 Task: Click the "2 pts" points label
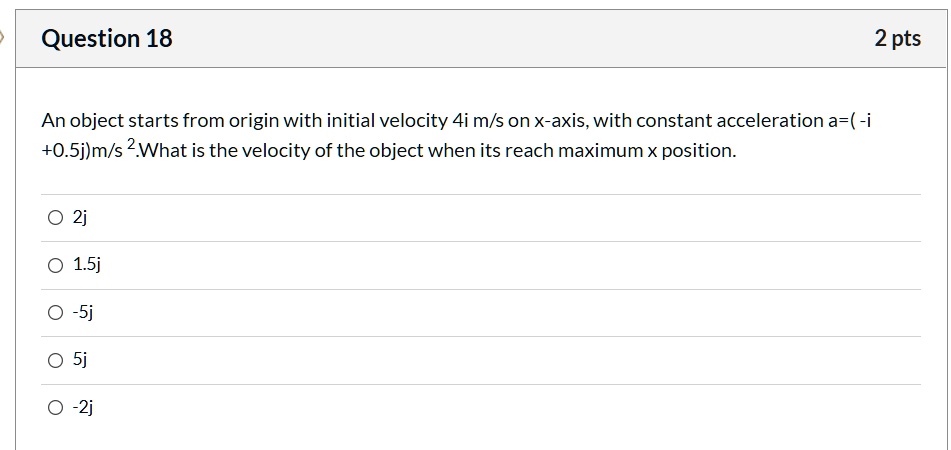897,39
